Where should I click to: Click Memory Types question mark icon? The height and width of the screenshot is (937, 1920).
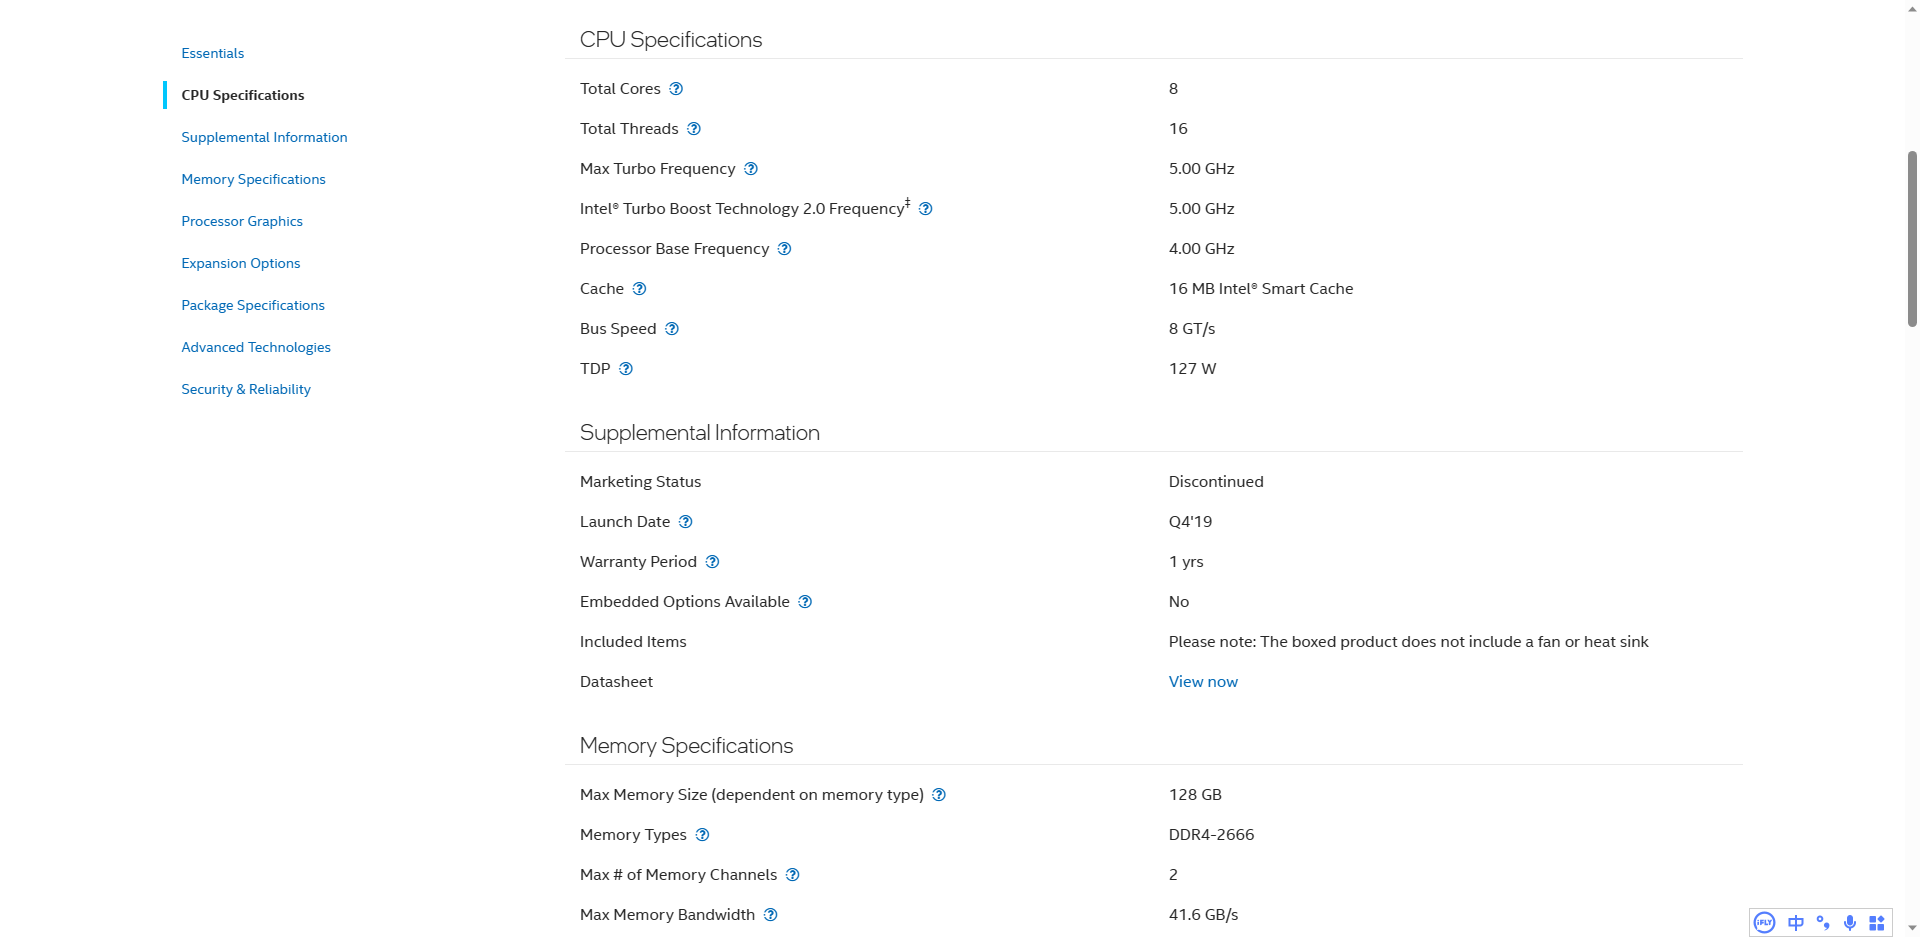(703, 835)
